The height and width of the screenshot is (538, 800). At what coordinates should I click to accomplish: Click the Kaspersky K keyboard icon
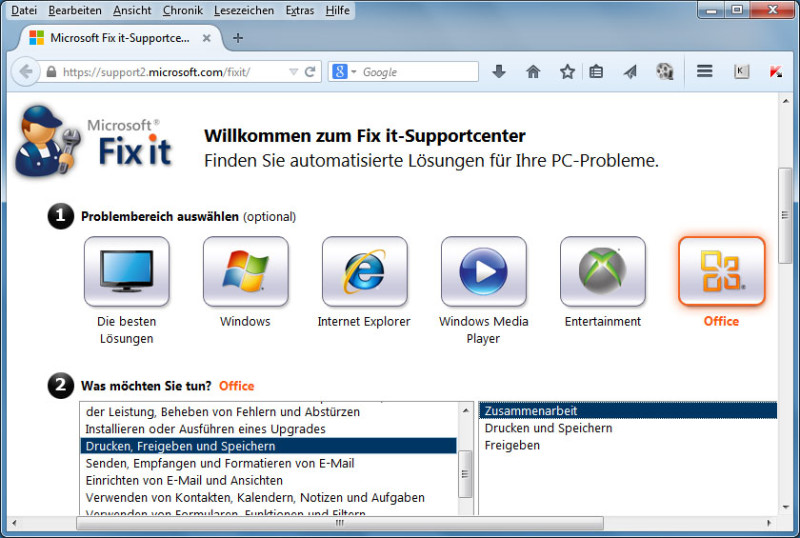pos(741,71)
